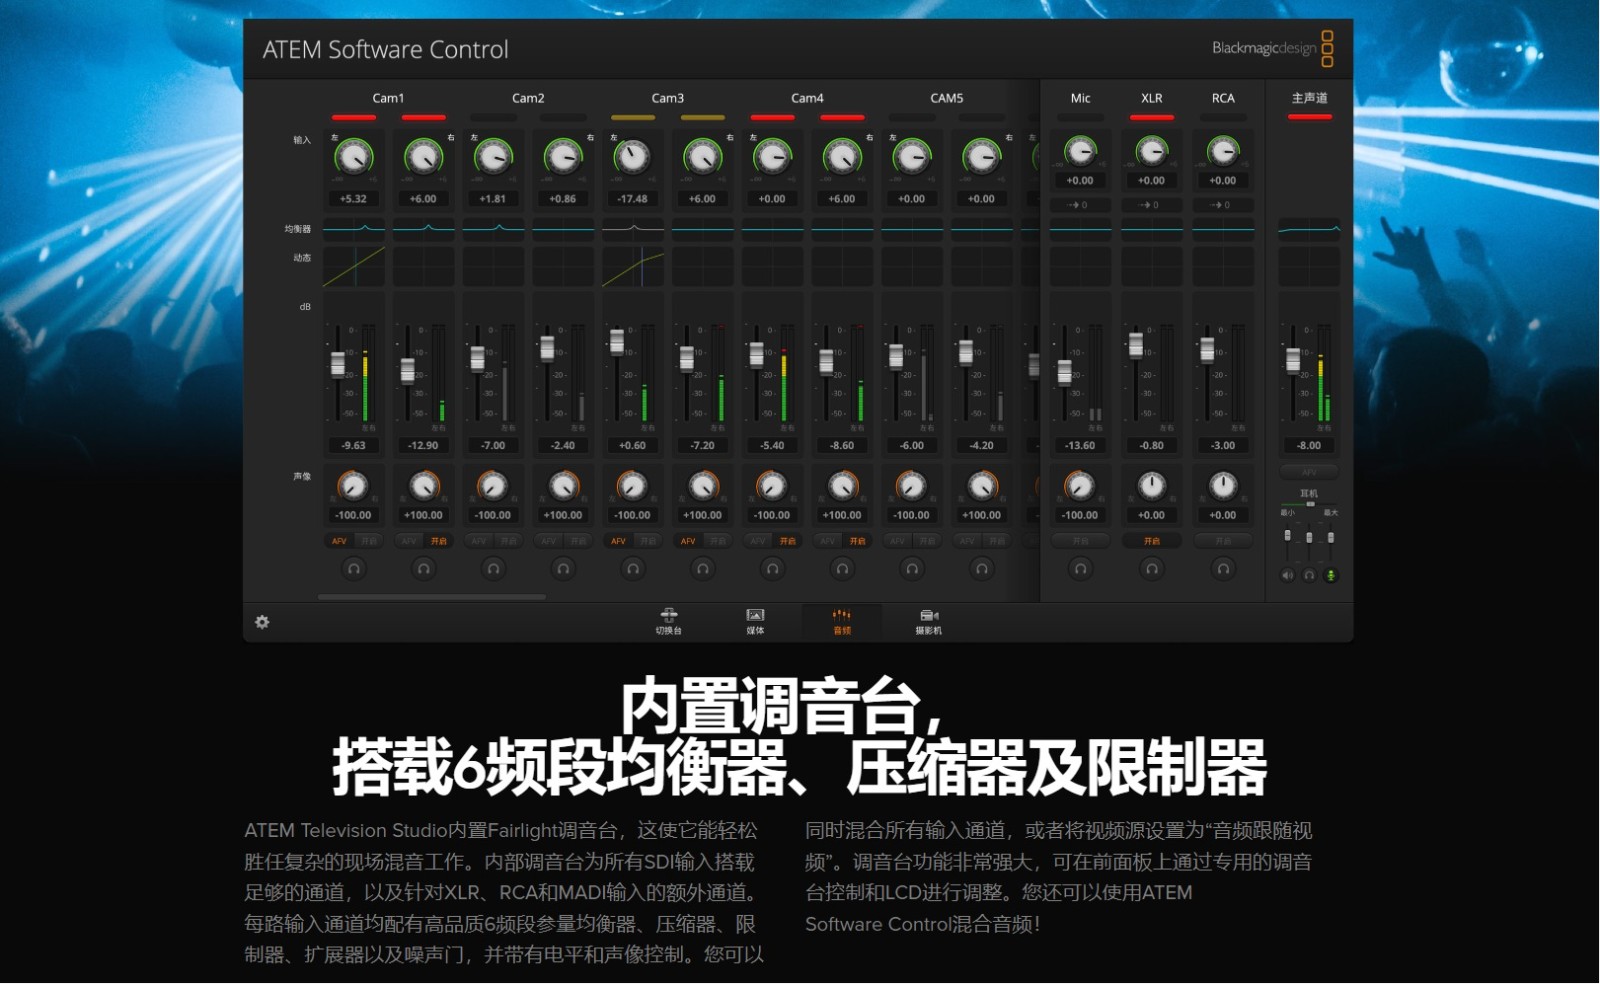
Task: Solo headphones on the -2.40 fader channel
Action: pos(564,569)
